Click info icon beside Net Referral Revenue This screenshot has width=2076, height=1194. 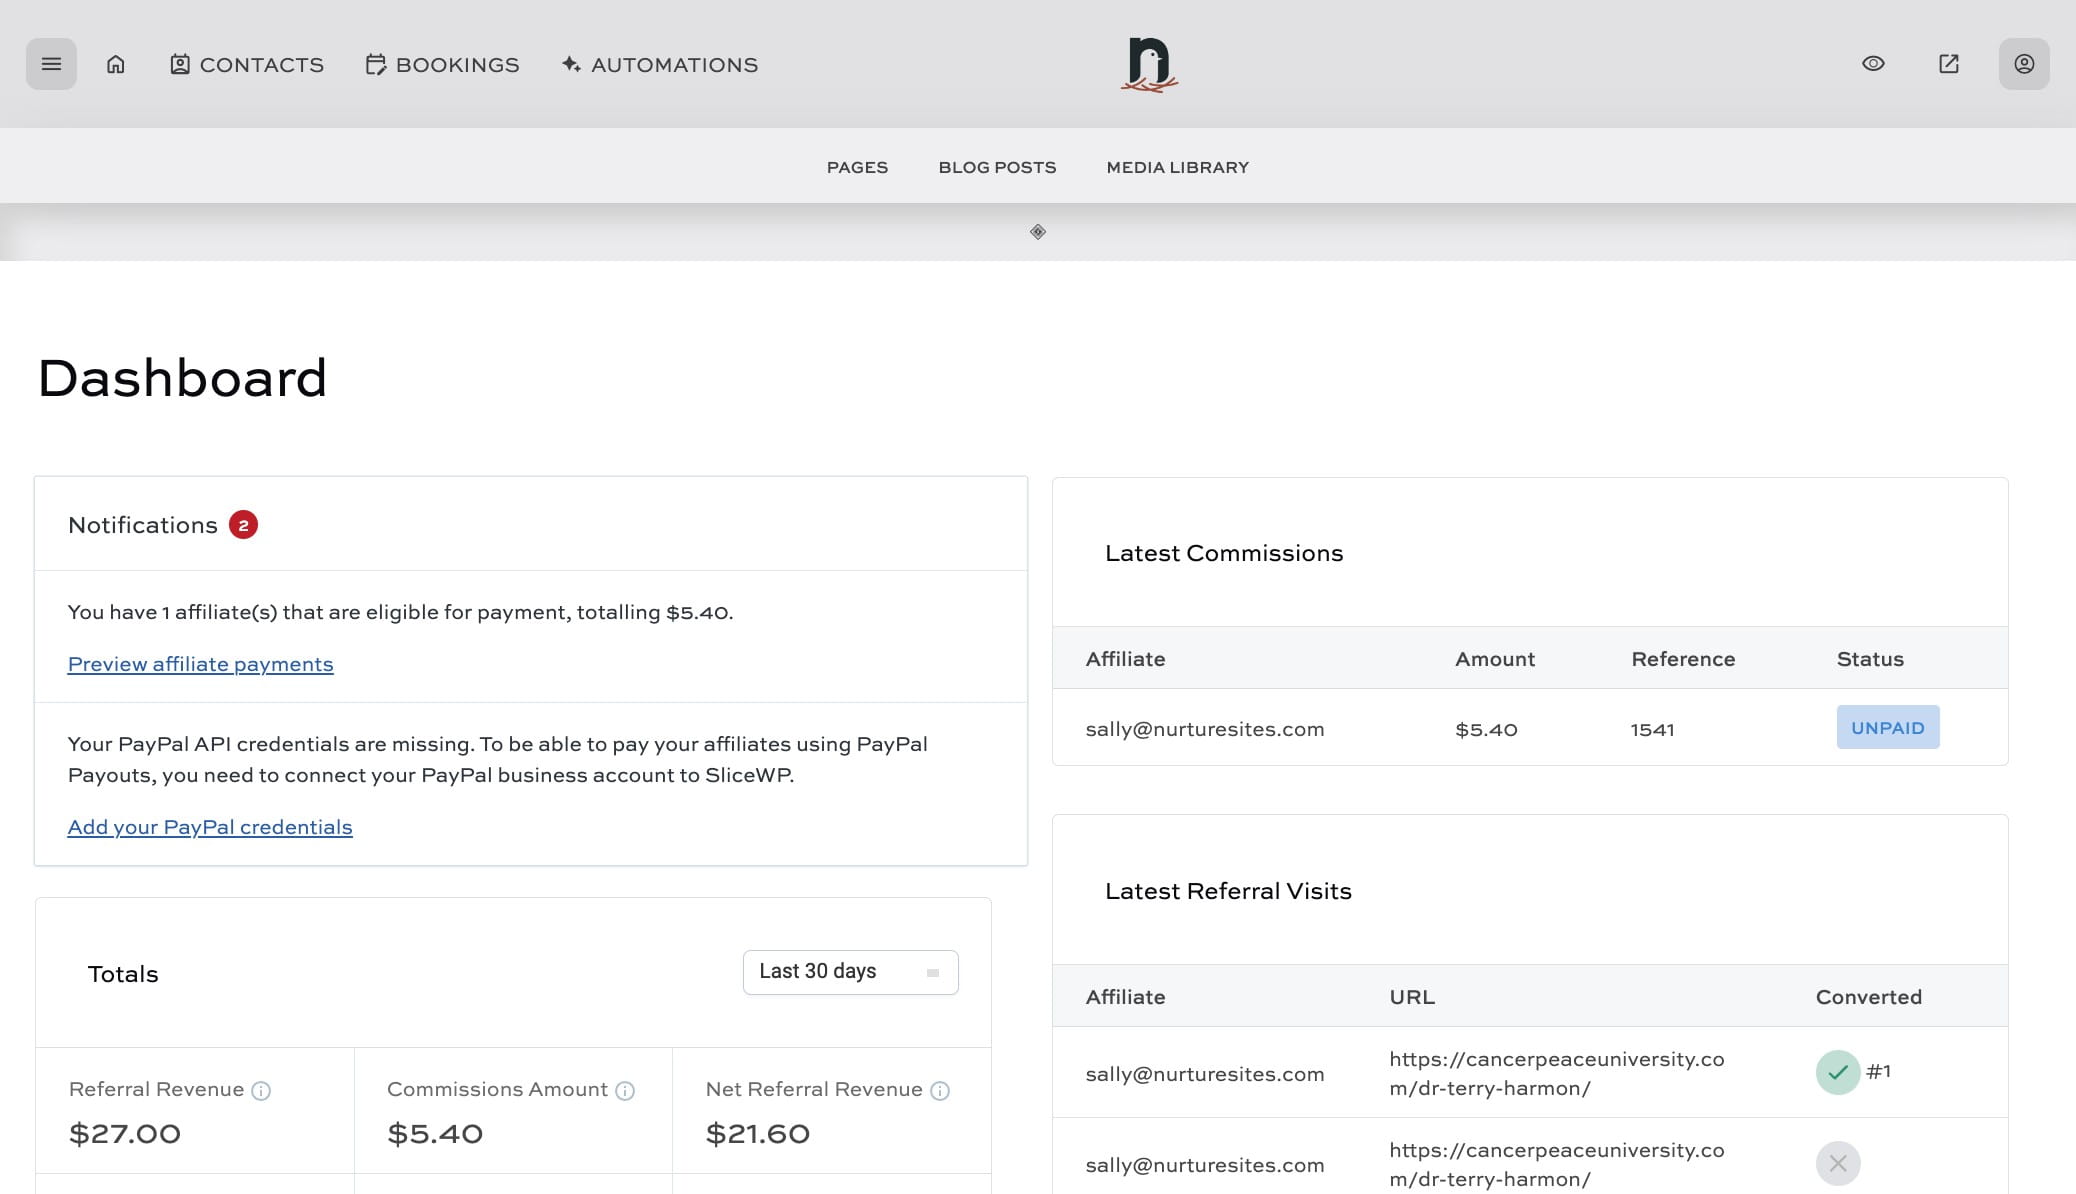click(940, 1091)
